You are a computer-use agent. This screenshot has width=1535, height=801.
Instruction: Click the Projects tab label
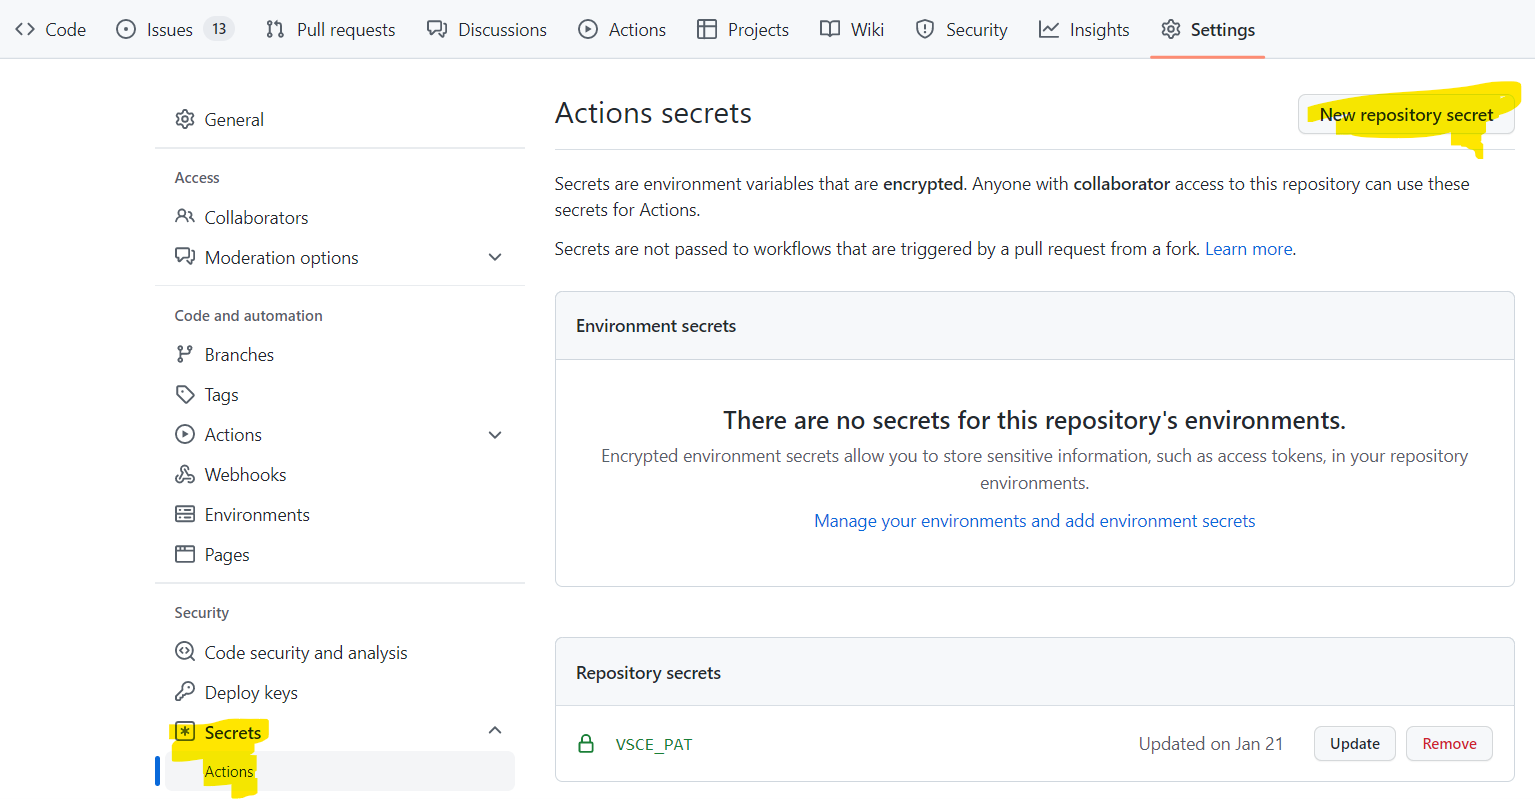pyautogui.click(x=758, y=29)
